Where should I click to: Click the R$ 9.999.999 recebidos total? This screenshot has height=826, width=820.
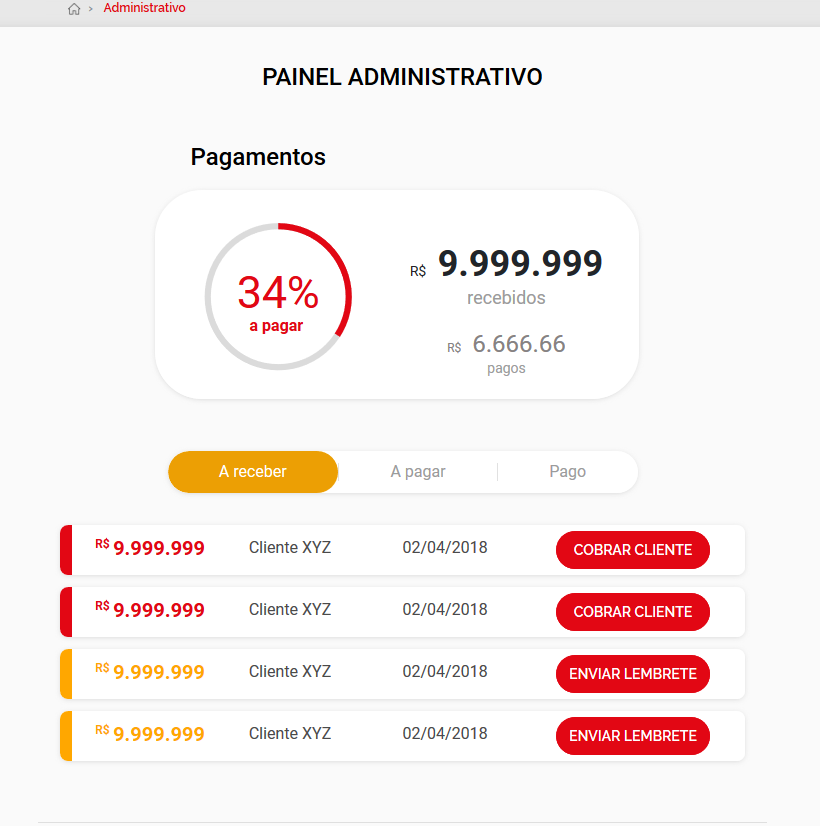point(506,276)
